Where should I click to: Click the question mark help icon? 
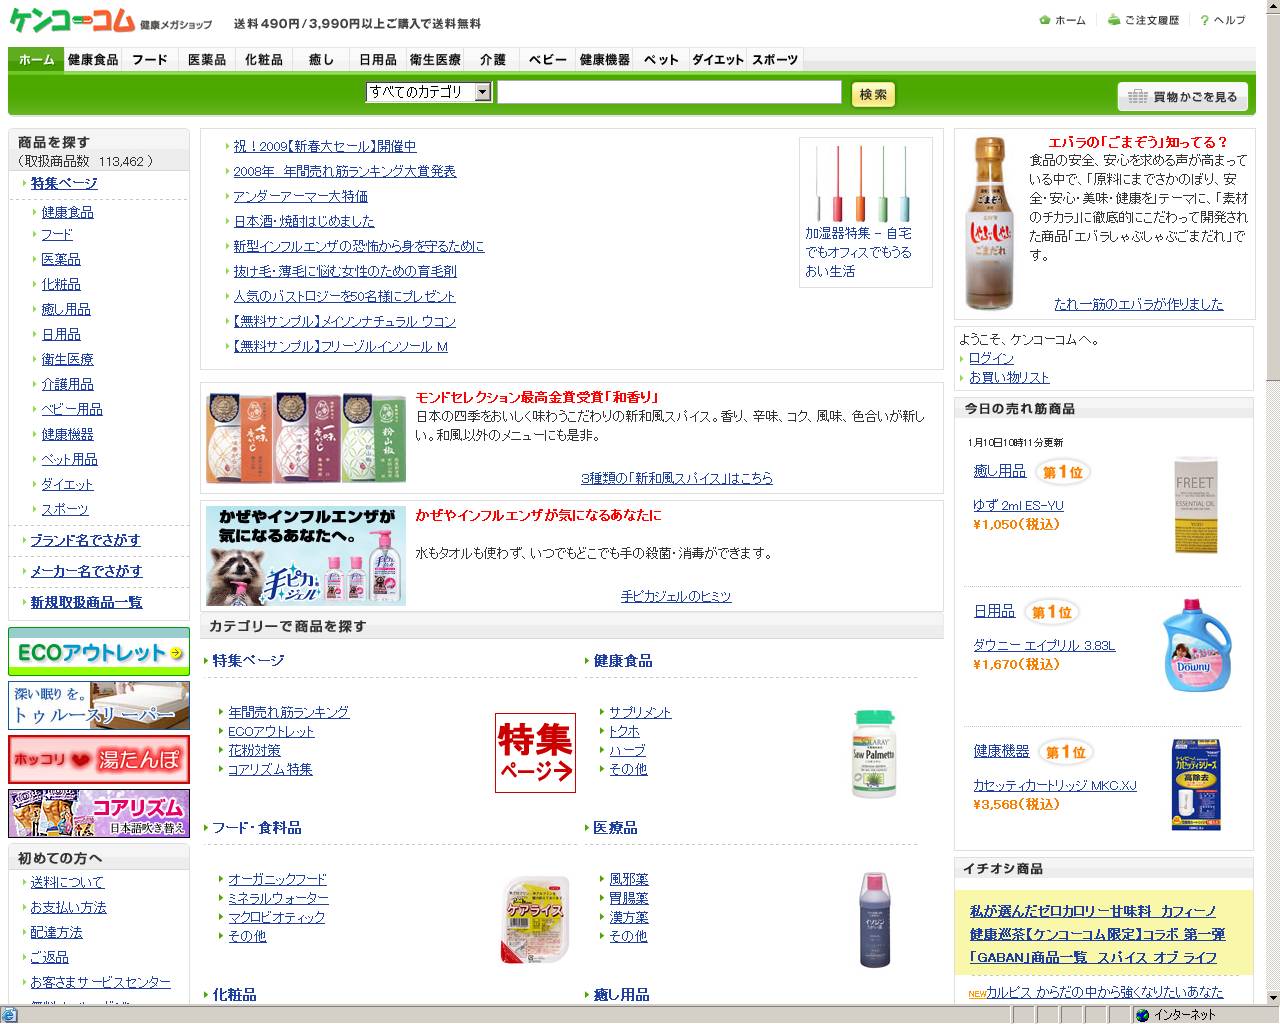1204,20
